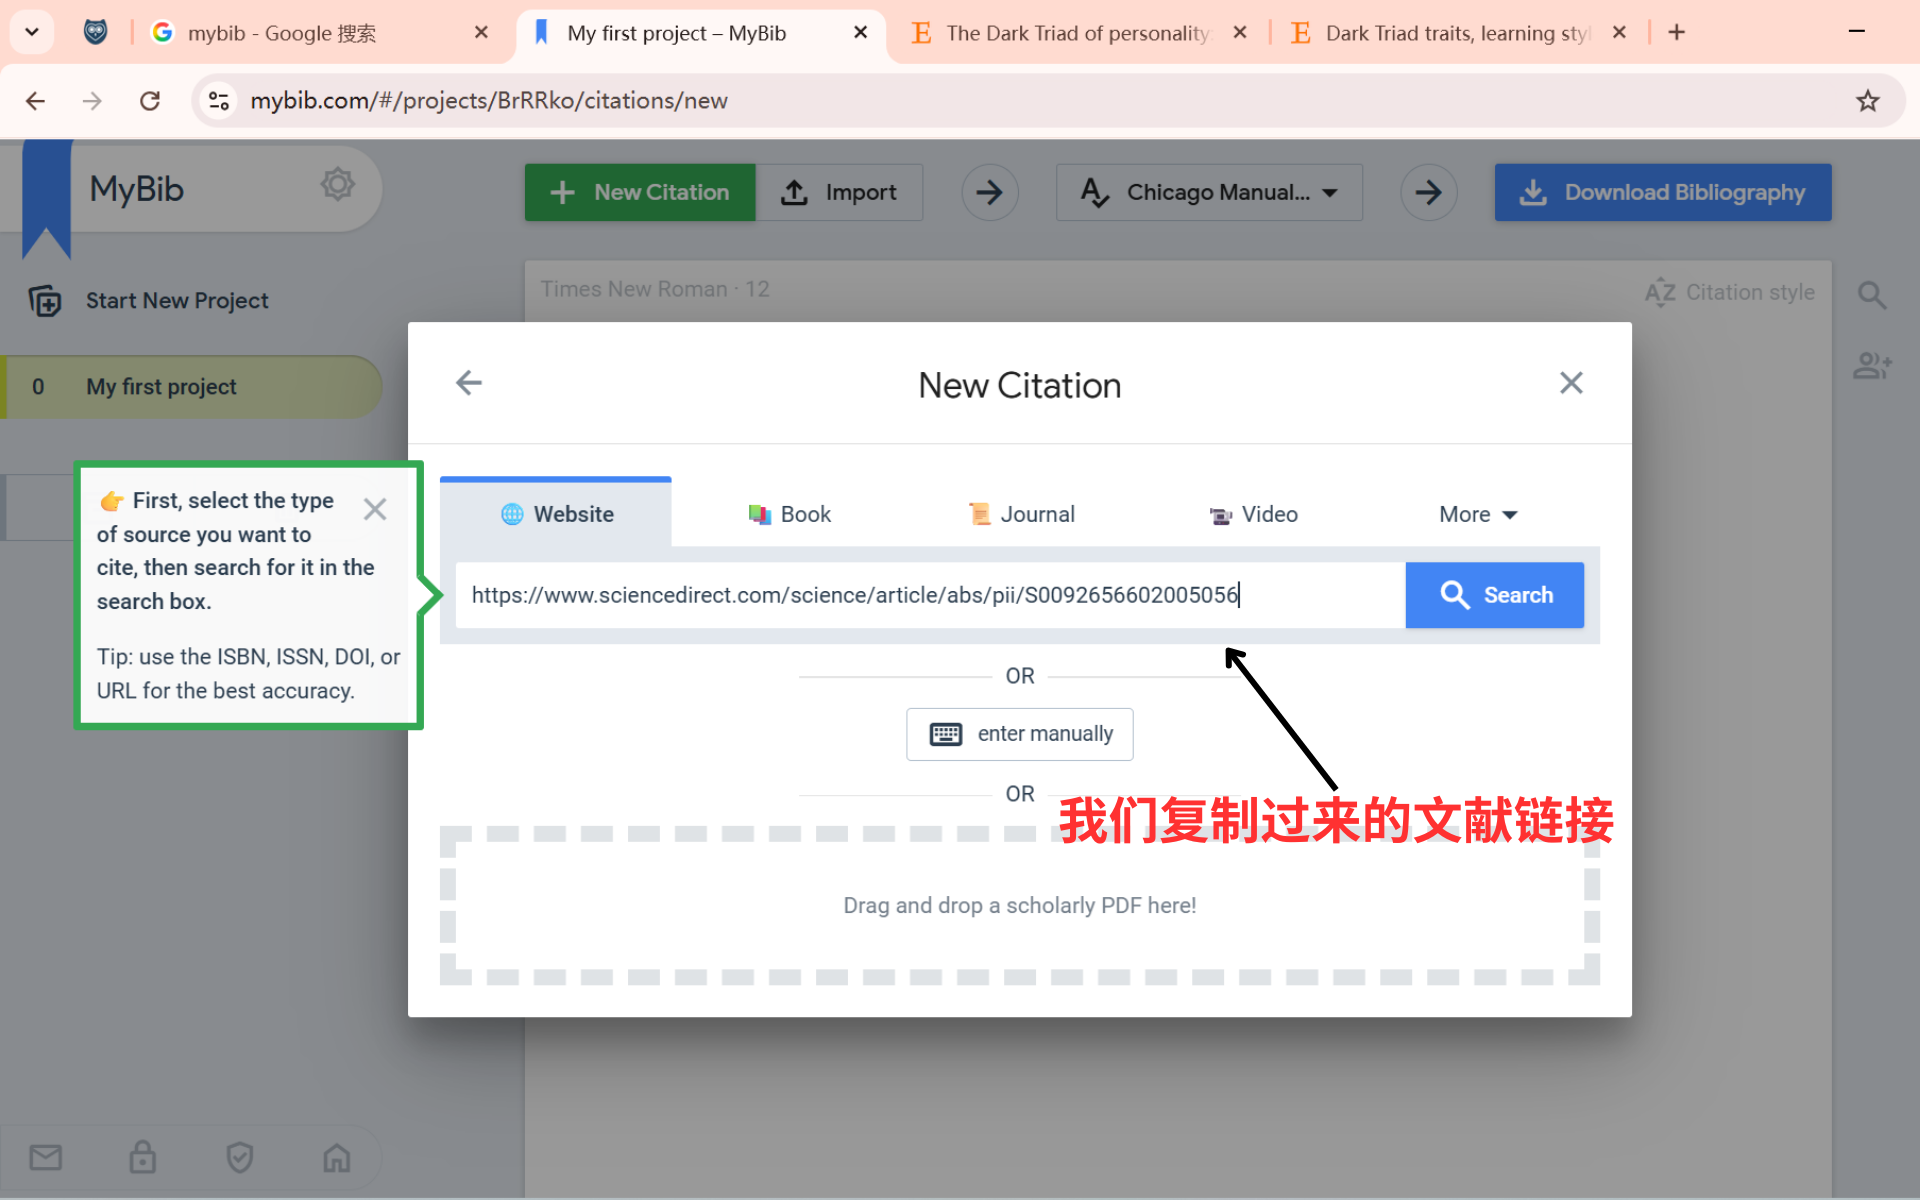Click the magnifier search icon at right edge

[x=1872, y=295]
